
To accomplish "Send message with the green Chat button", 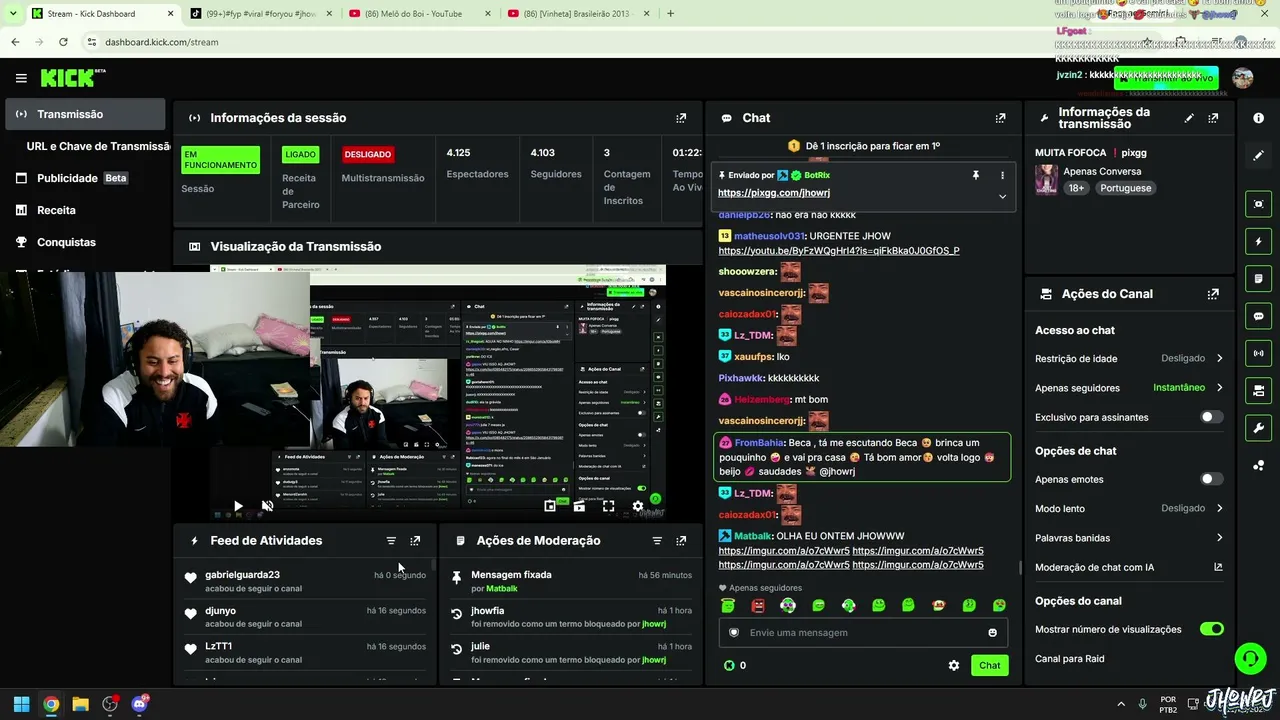I will point(989,665).
